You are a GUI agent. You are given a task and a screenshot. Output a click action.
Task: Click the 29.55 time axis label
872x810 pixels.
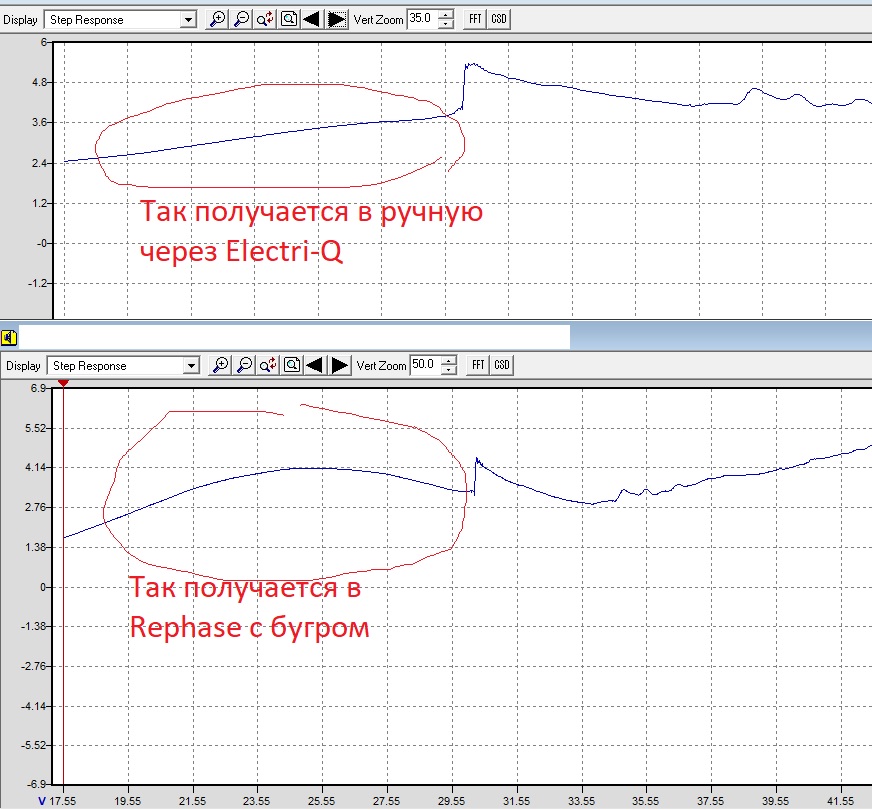[x=451, y=801]
